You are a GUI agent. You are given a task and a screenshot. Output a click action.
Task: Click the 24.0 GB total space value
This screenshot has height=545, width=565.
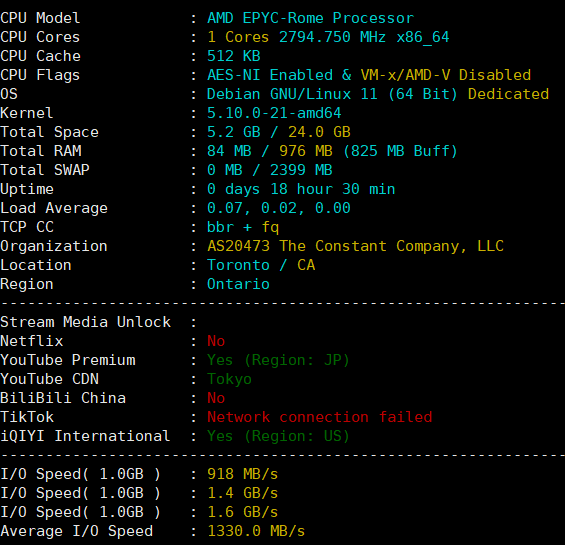(x=319, y=132)
